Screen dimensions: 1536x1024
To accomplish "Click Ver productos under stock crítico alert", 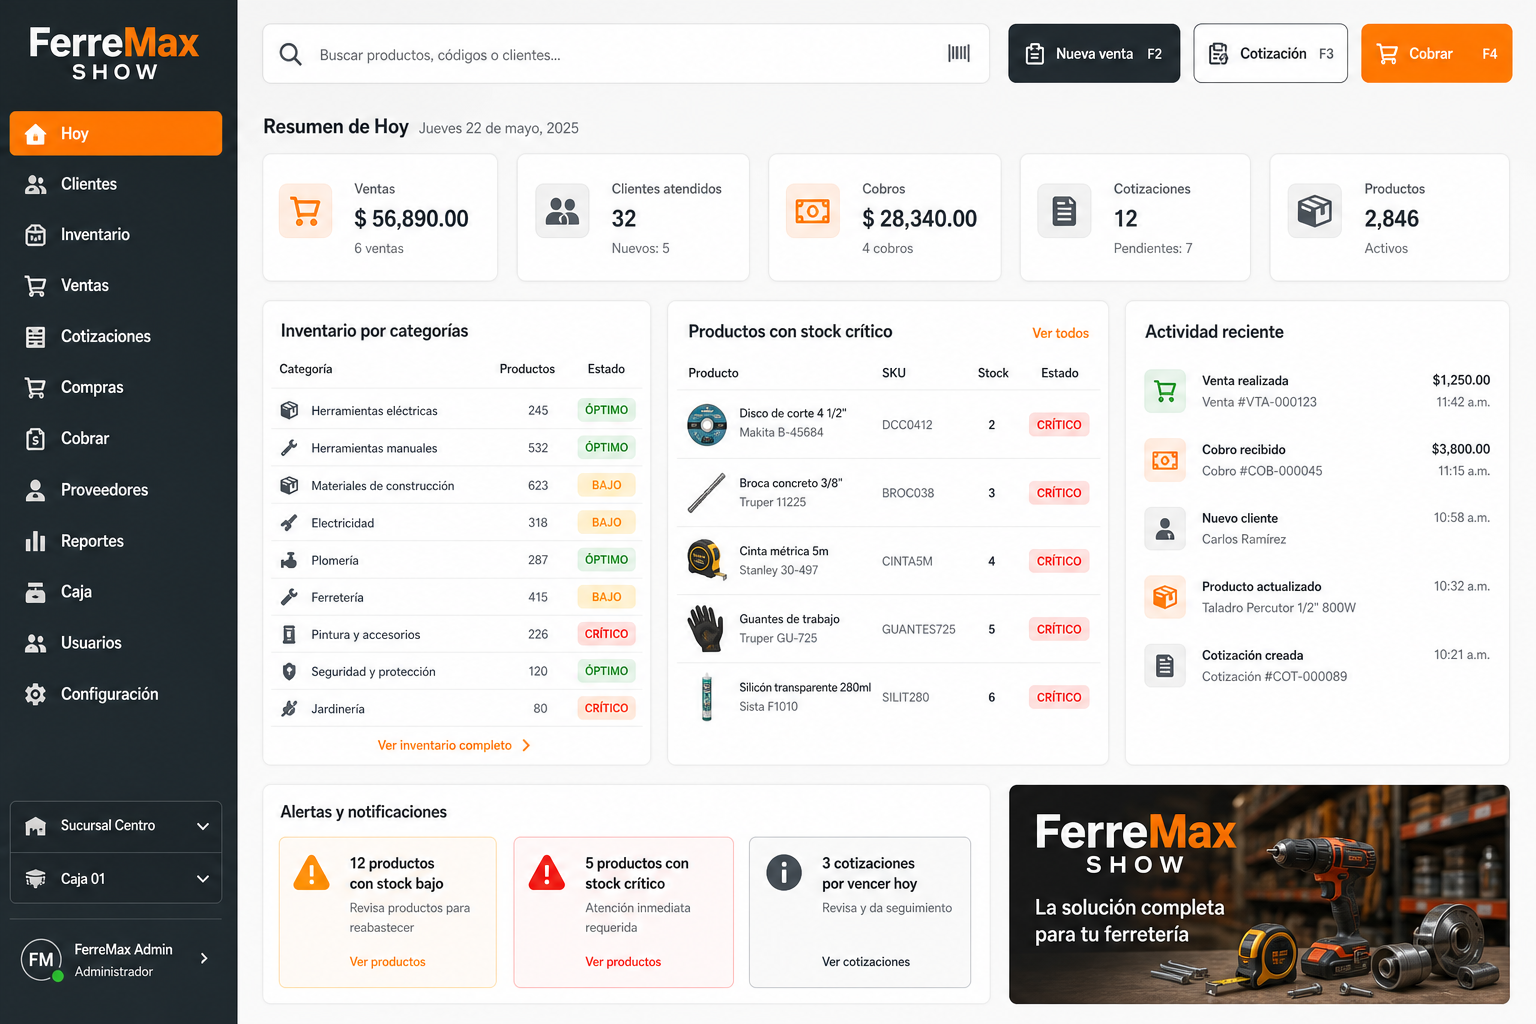I will point(623,962).
